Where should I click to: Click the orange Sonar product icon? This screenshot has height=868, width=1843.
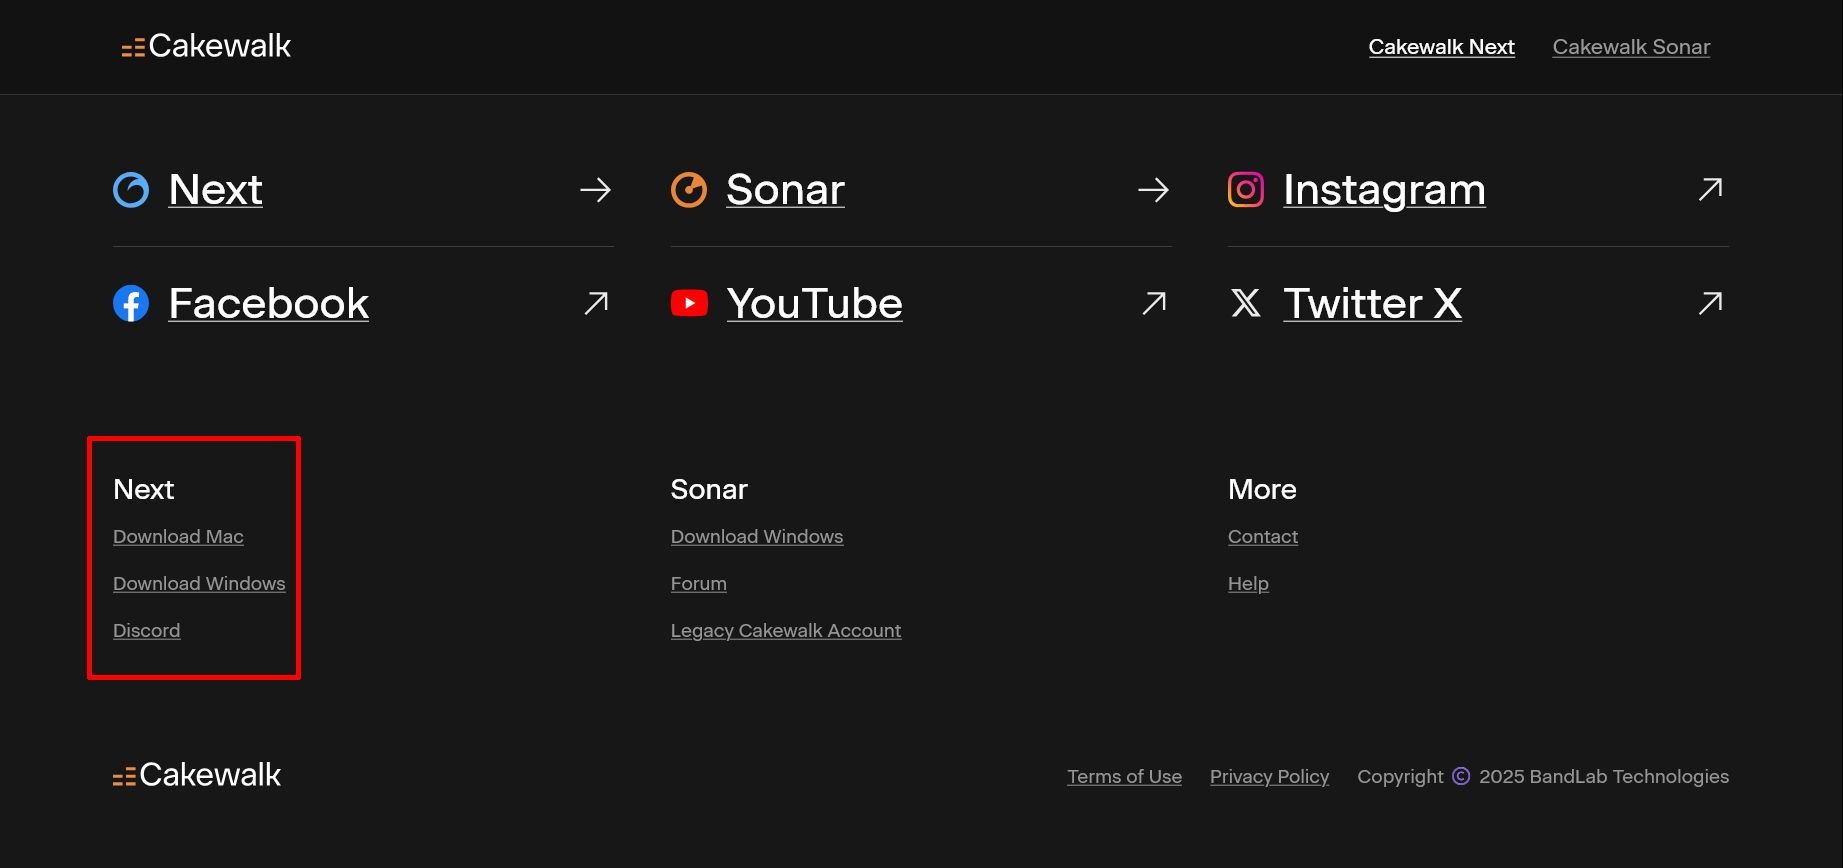pyautogui.click(x=688, y=190)
